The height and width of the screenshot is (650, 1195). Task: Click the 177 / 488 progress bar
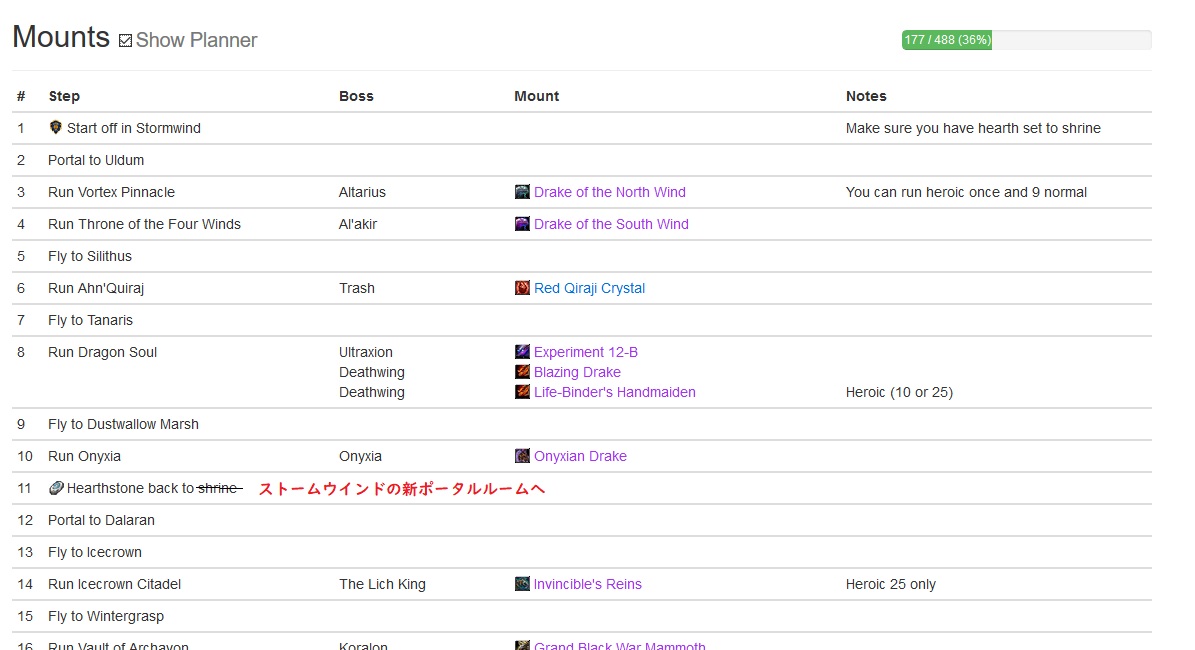tap(1026, 40)
